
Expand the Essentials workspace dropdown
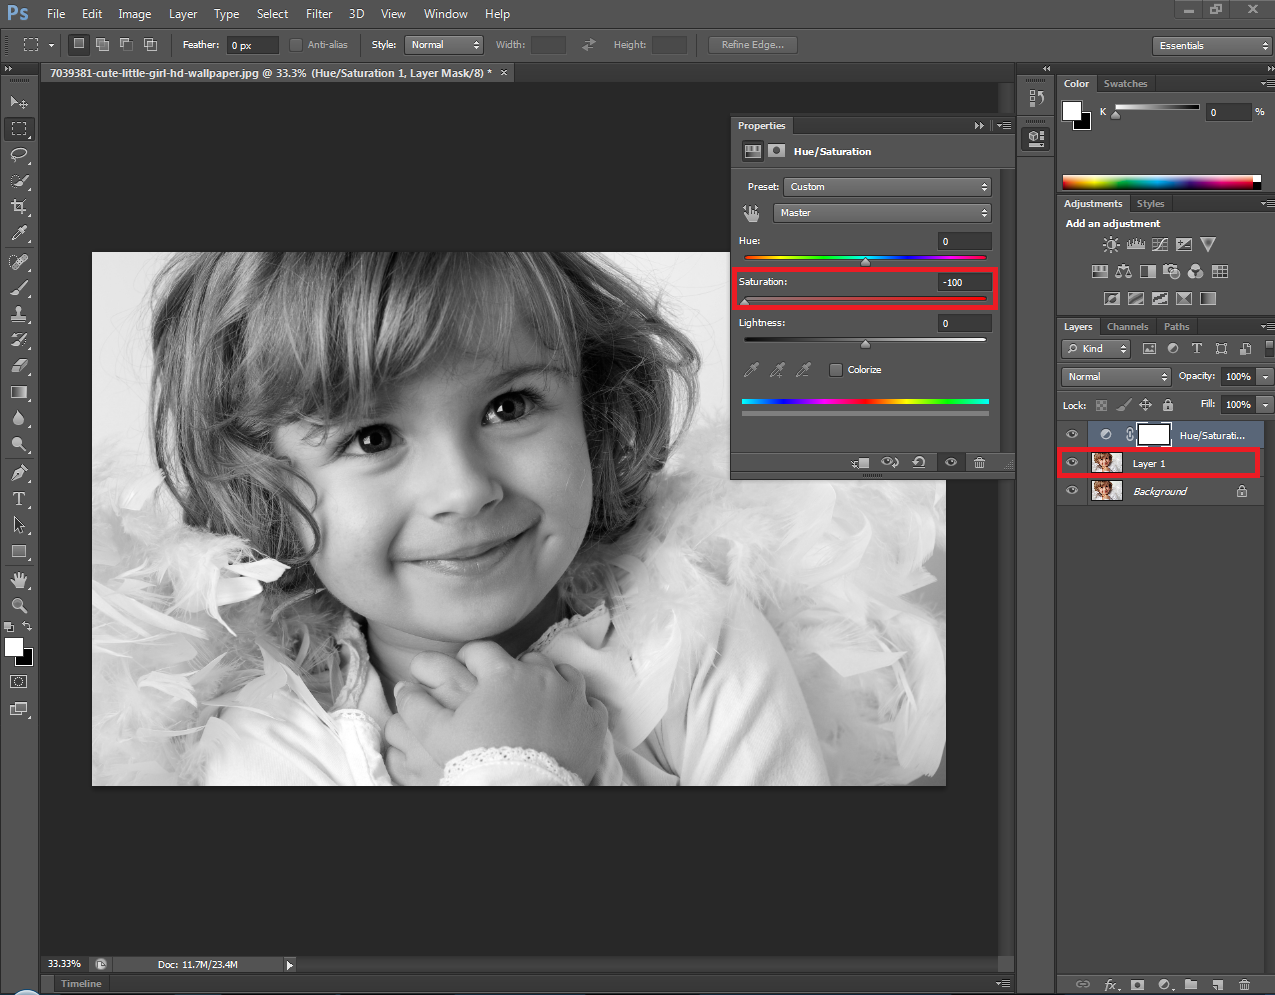click(1211, 46)
